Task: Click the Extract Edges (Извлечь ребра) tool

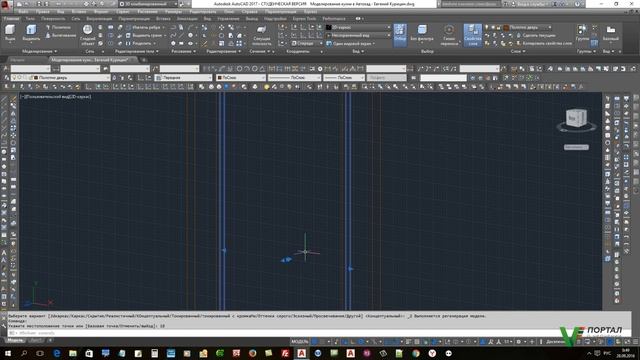Action: [x=143, y=27]
